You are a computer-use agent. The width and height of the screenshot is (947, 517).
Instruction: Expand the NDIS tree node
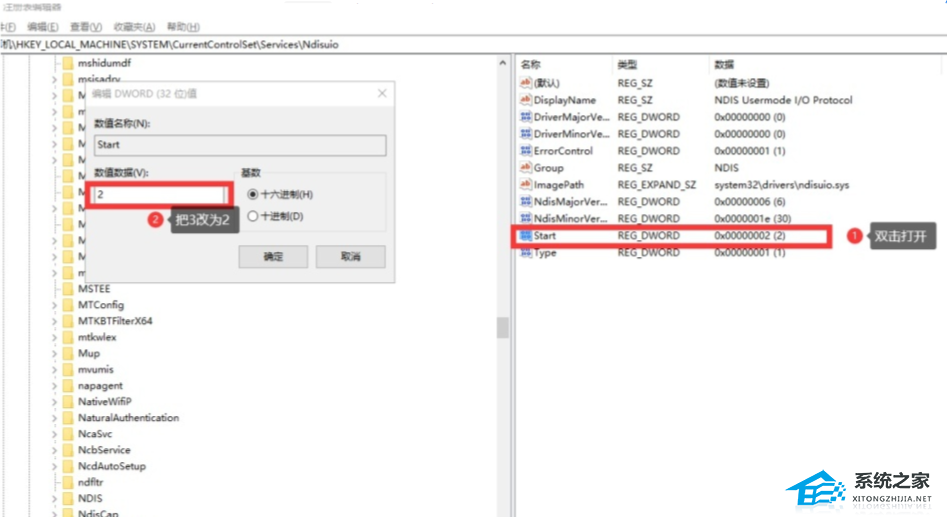click(x=54, y=499)
